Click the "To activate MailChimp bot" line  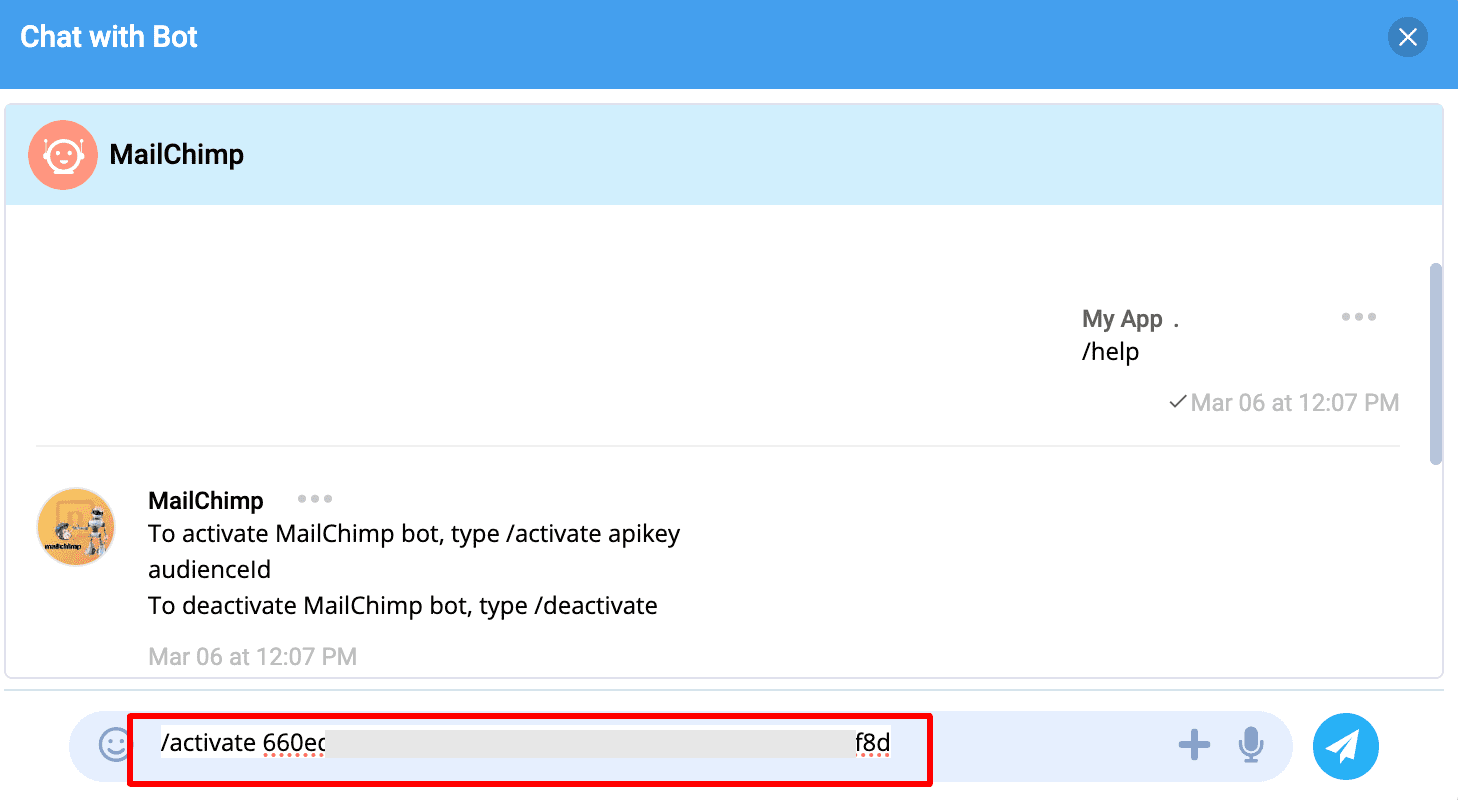tap(414, 534)
